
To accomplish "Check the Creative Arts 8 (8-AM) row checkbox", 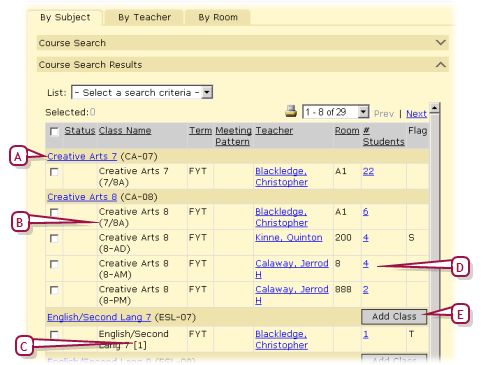I will click(x=54, y=265).
